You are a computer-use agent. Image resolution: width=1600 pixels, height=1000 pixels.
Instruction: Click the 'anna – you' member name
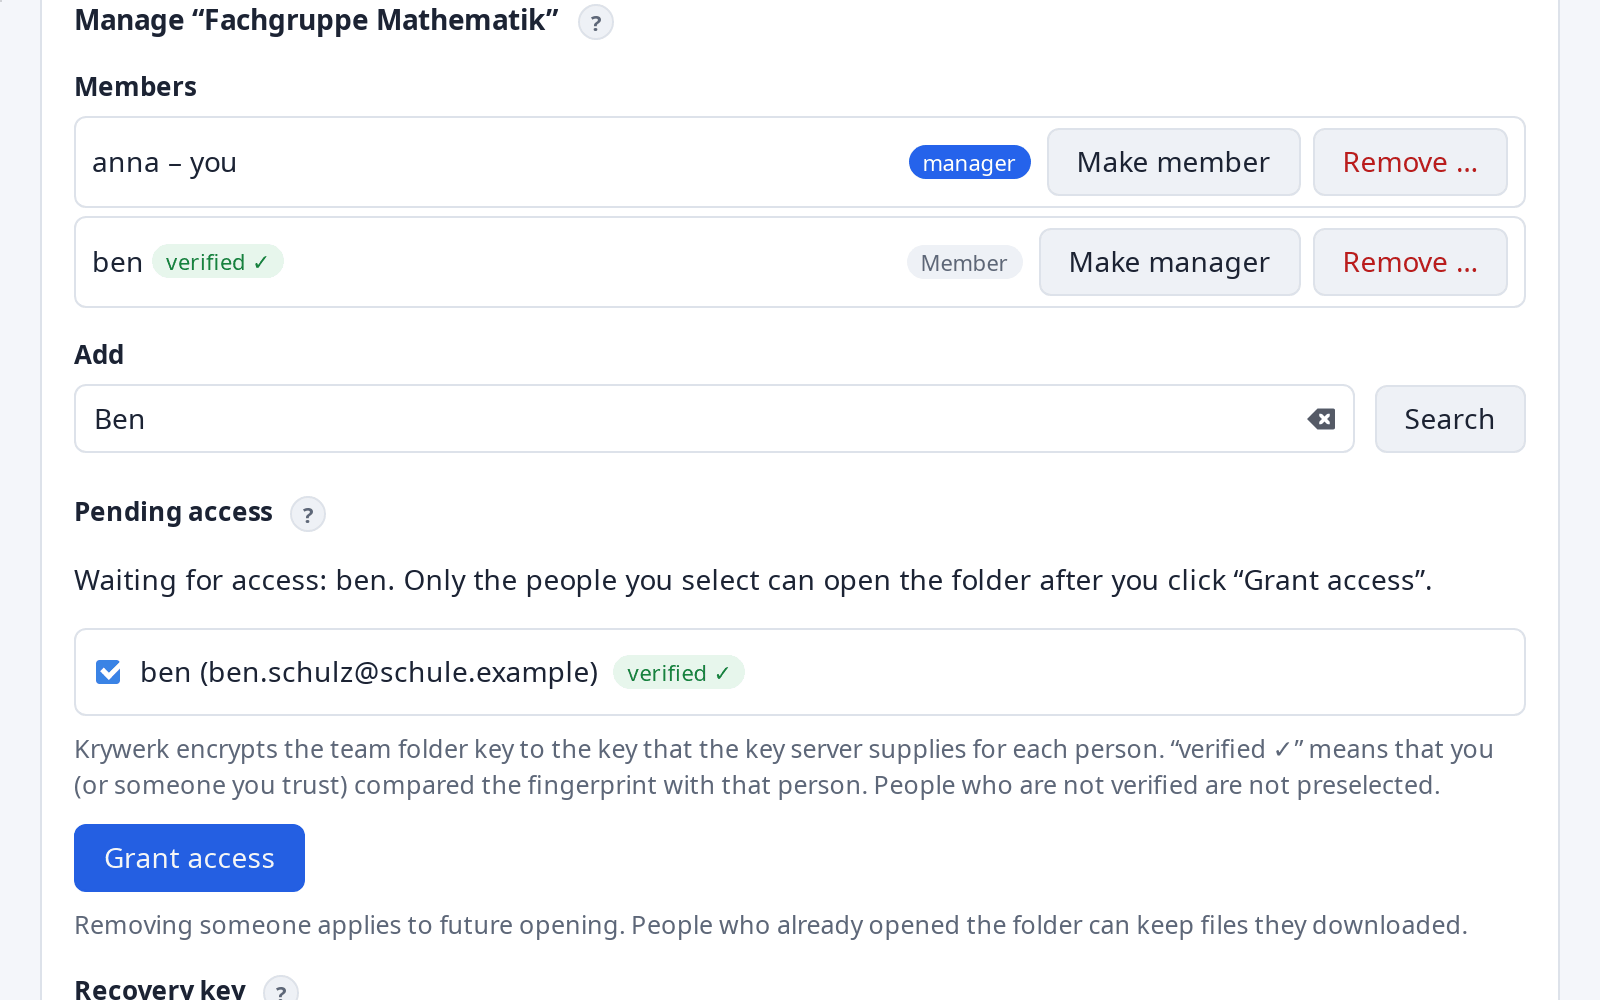pos(164,162)
